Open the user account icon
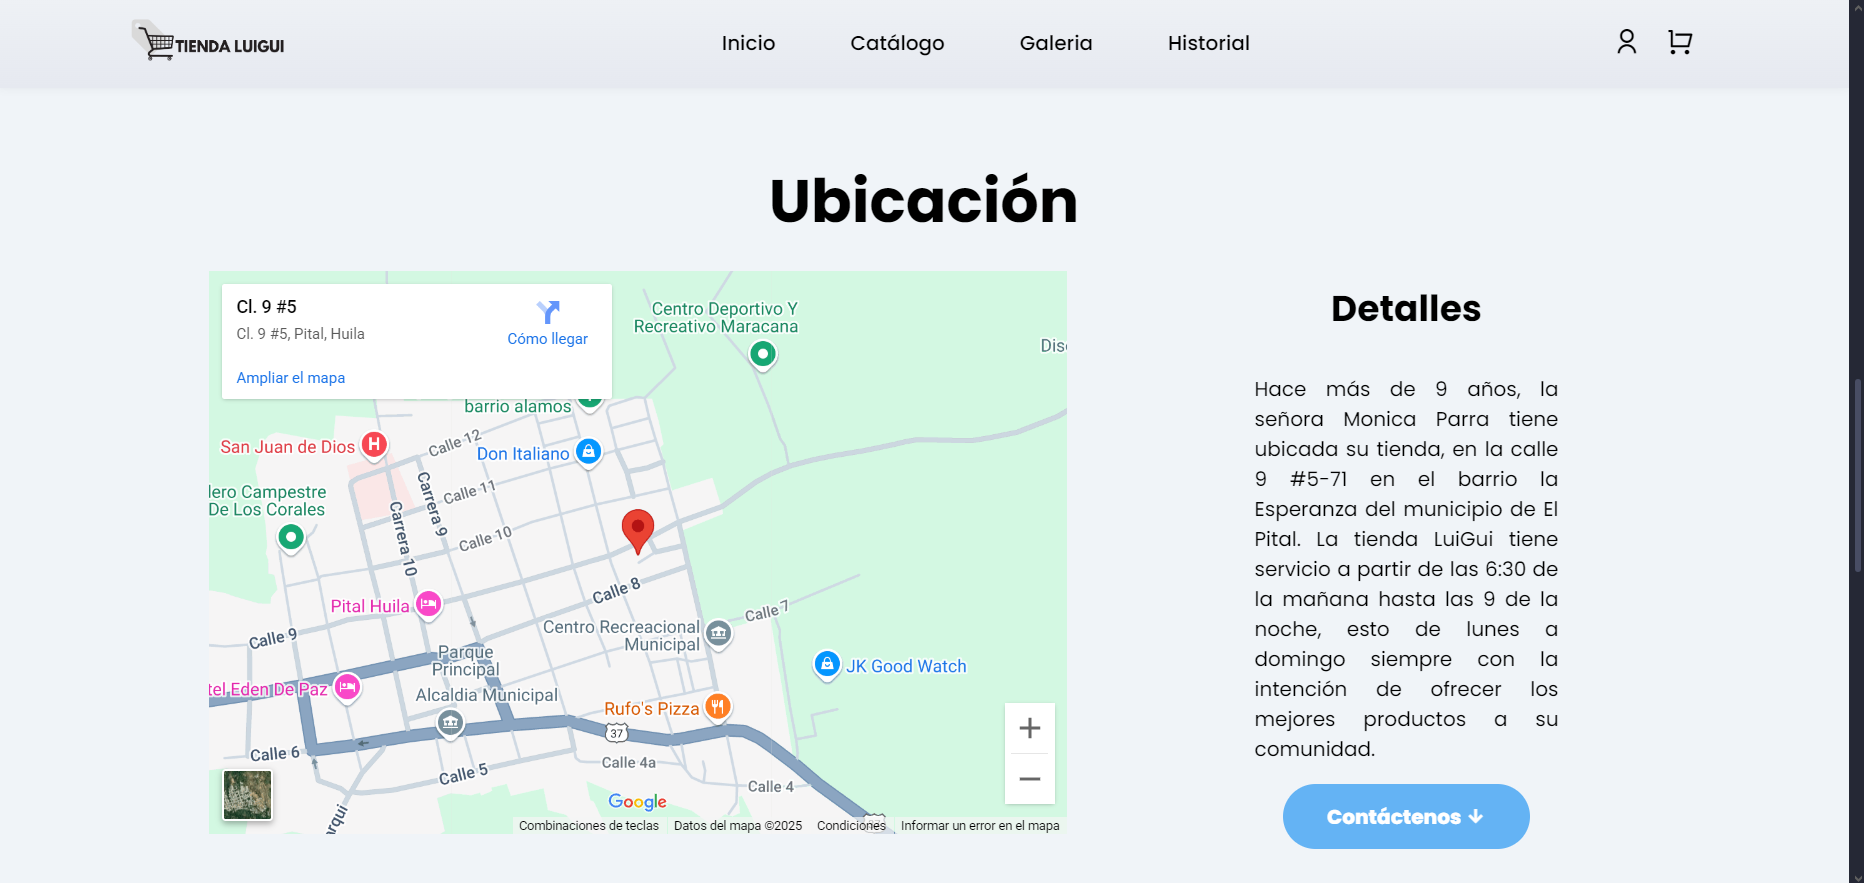1864x883 pixels. [1626, 42]
